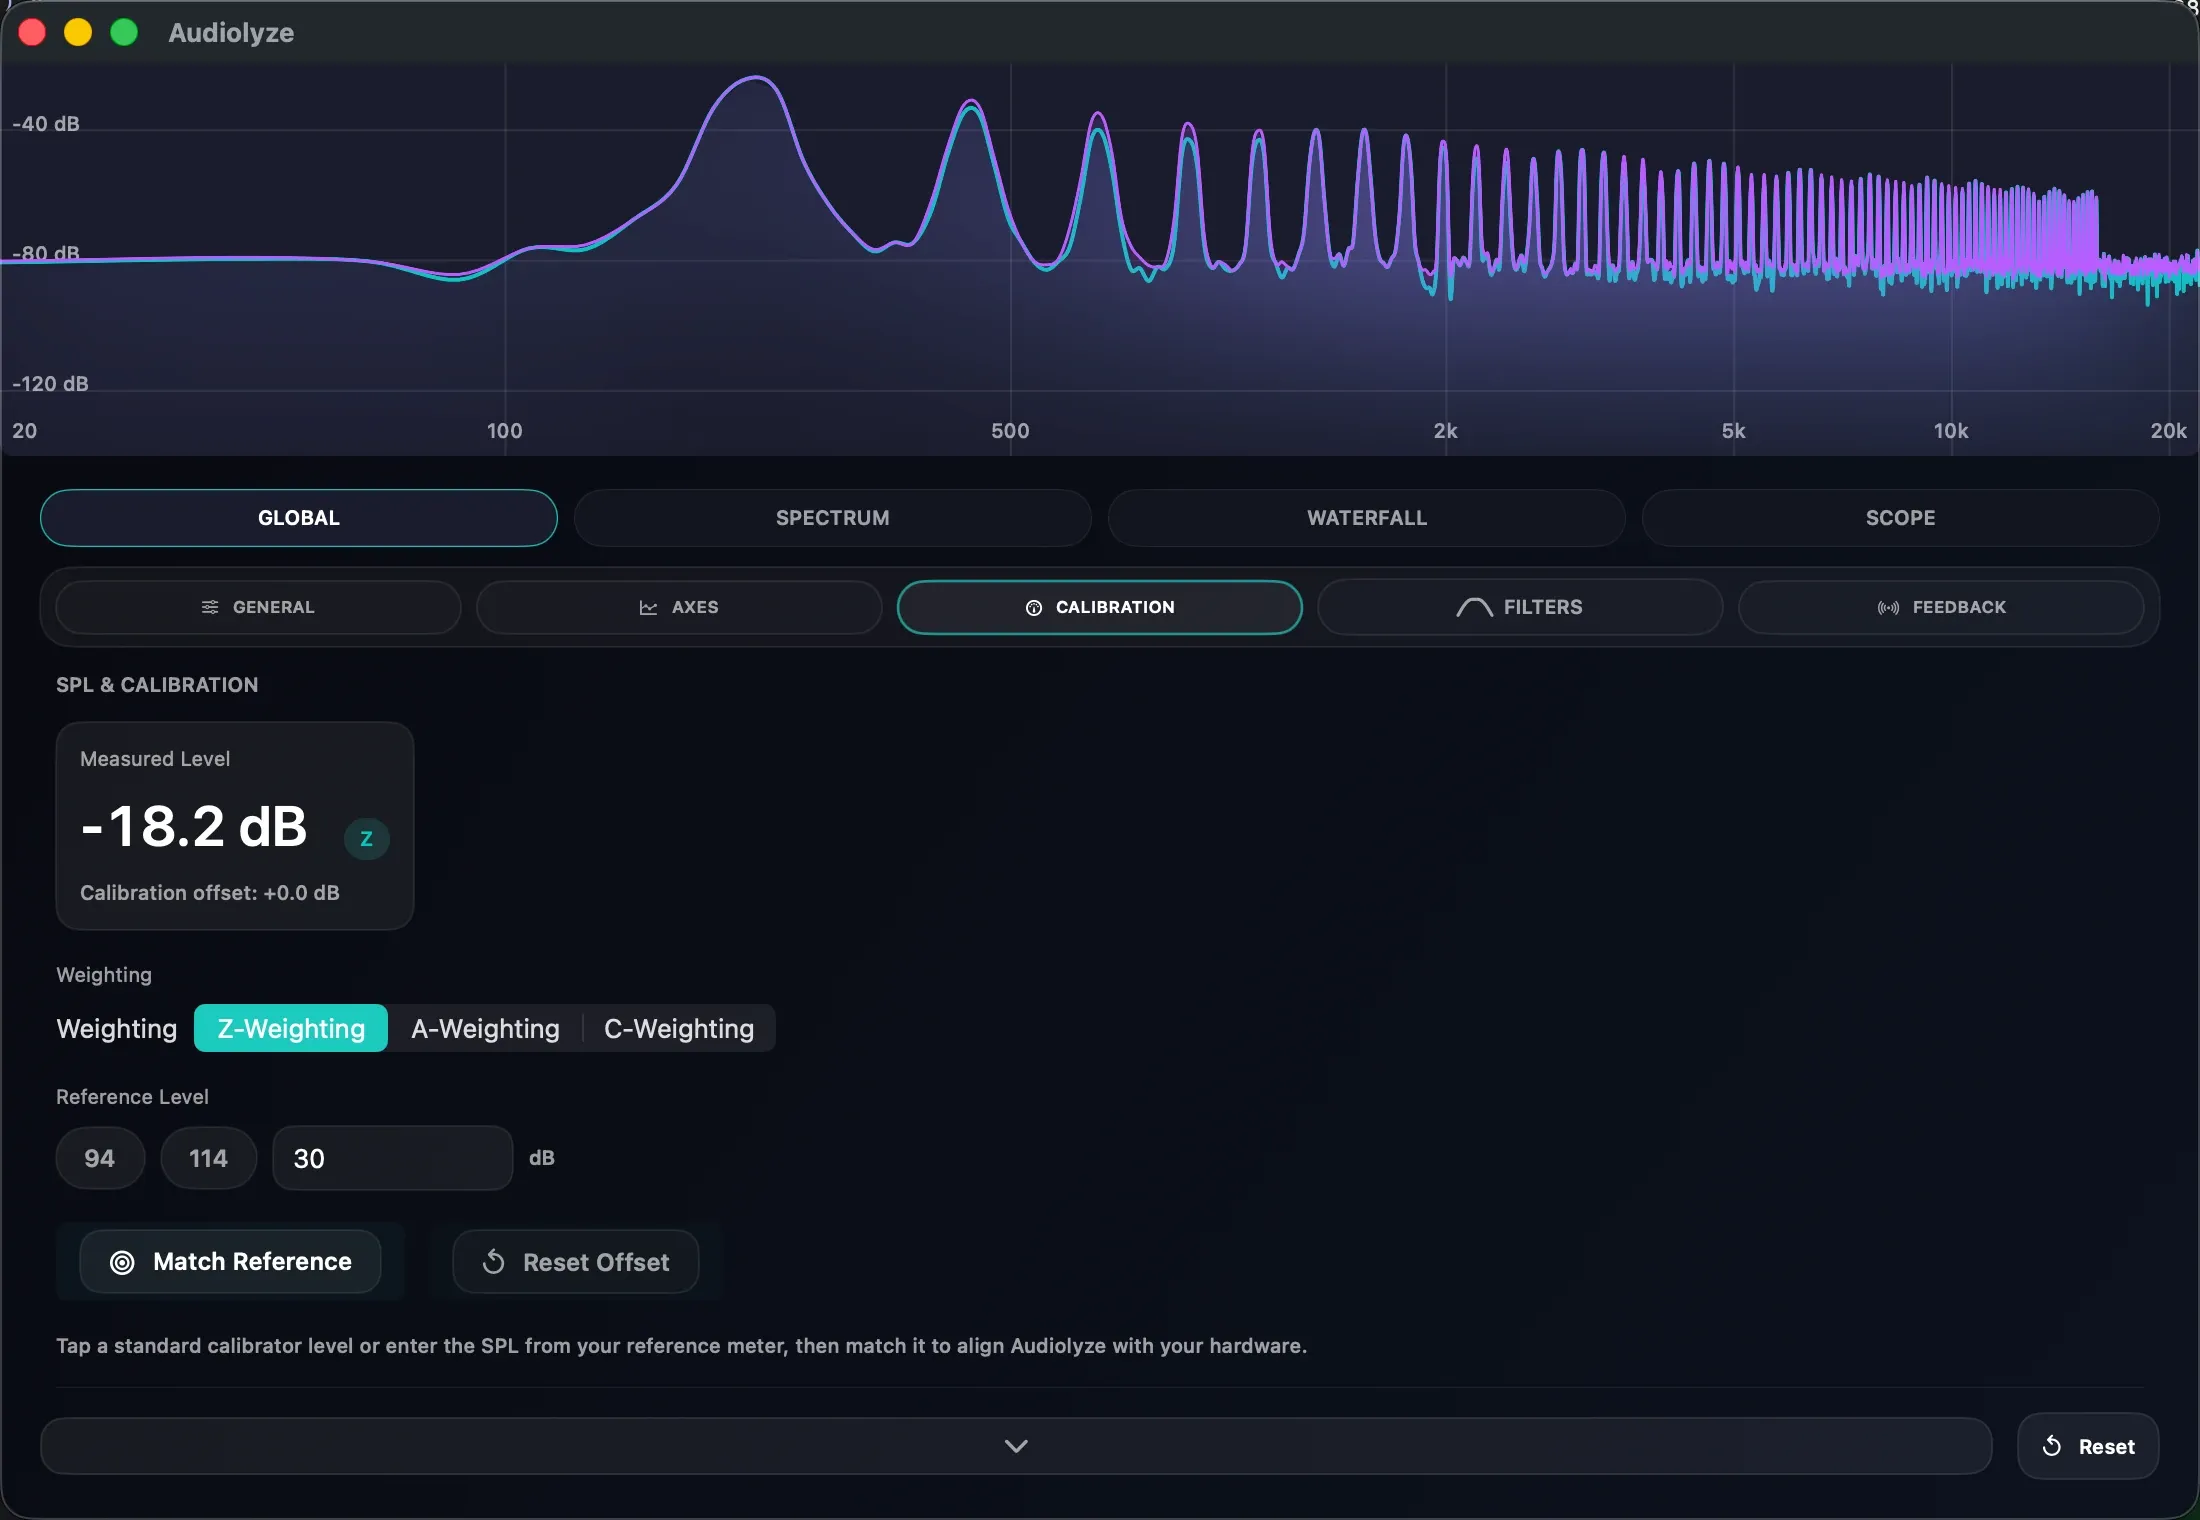The image size is (2200, 1520).
Task: Click the 5k frequency axis label
Action: click(1733, 431)
